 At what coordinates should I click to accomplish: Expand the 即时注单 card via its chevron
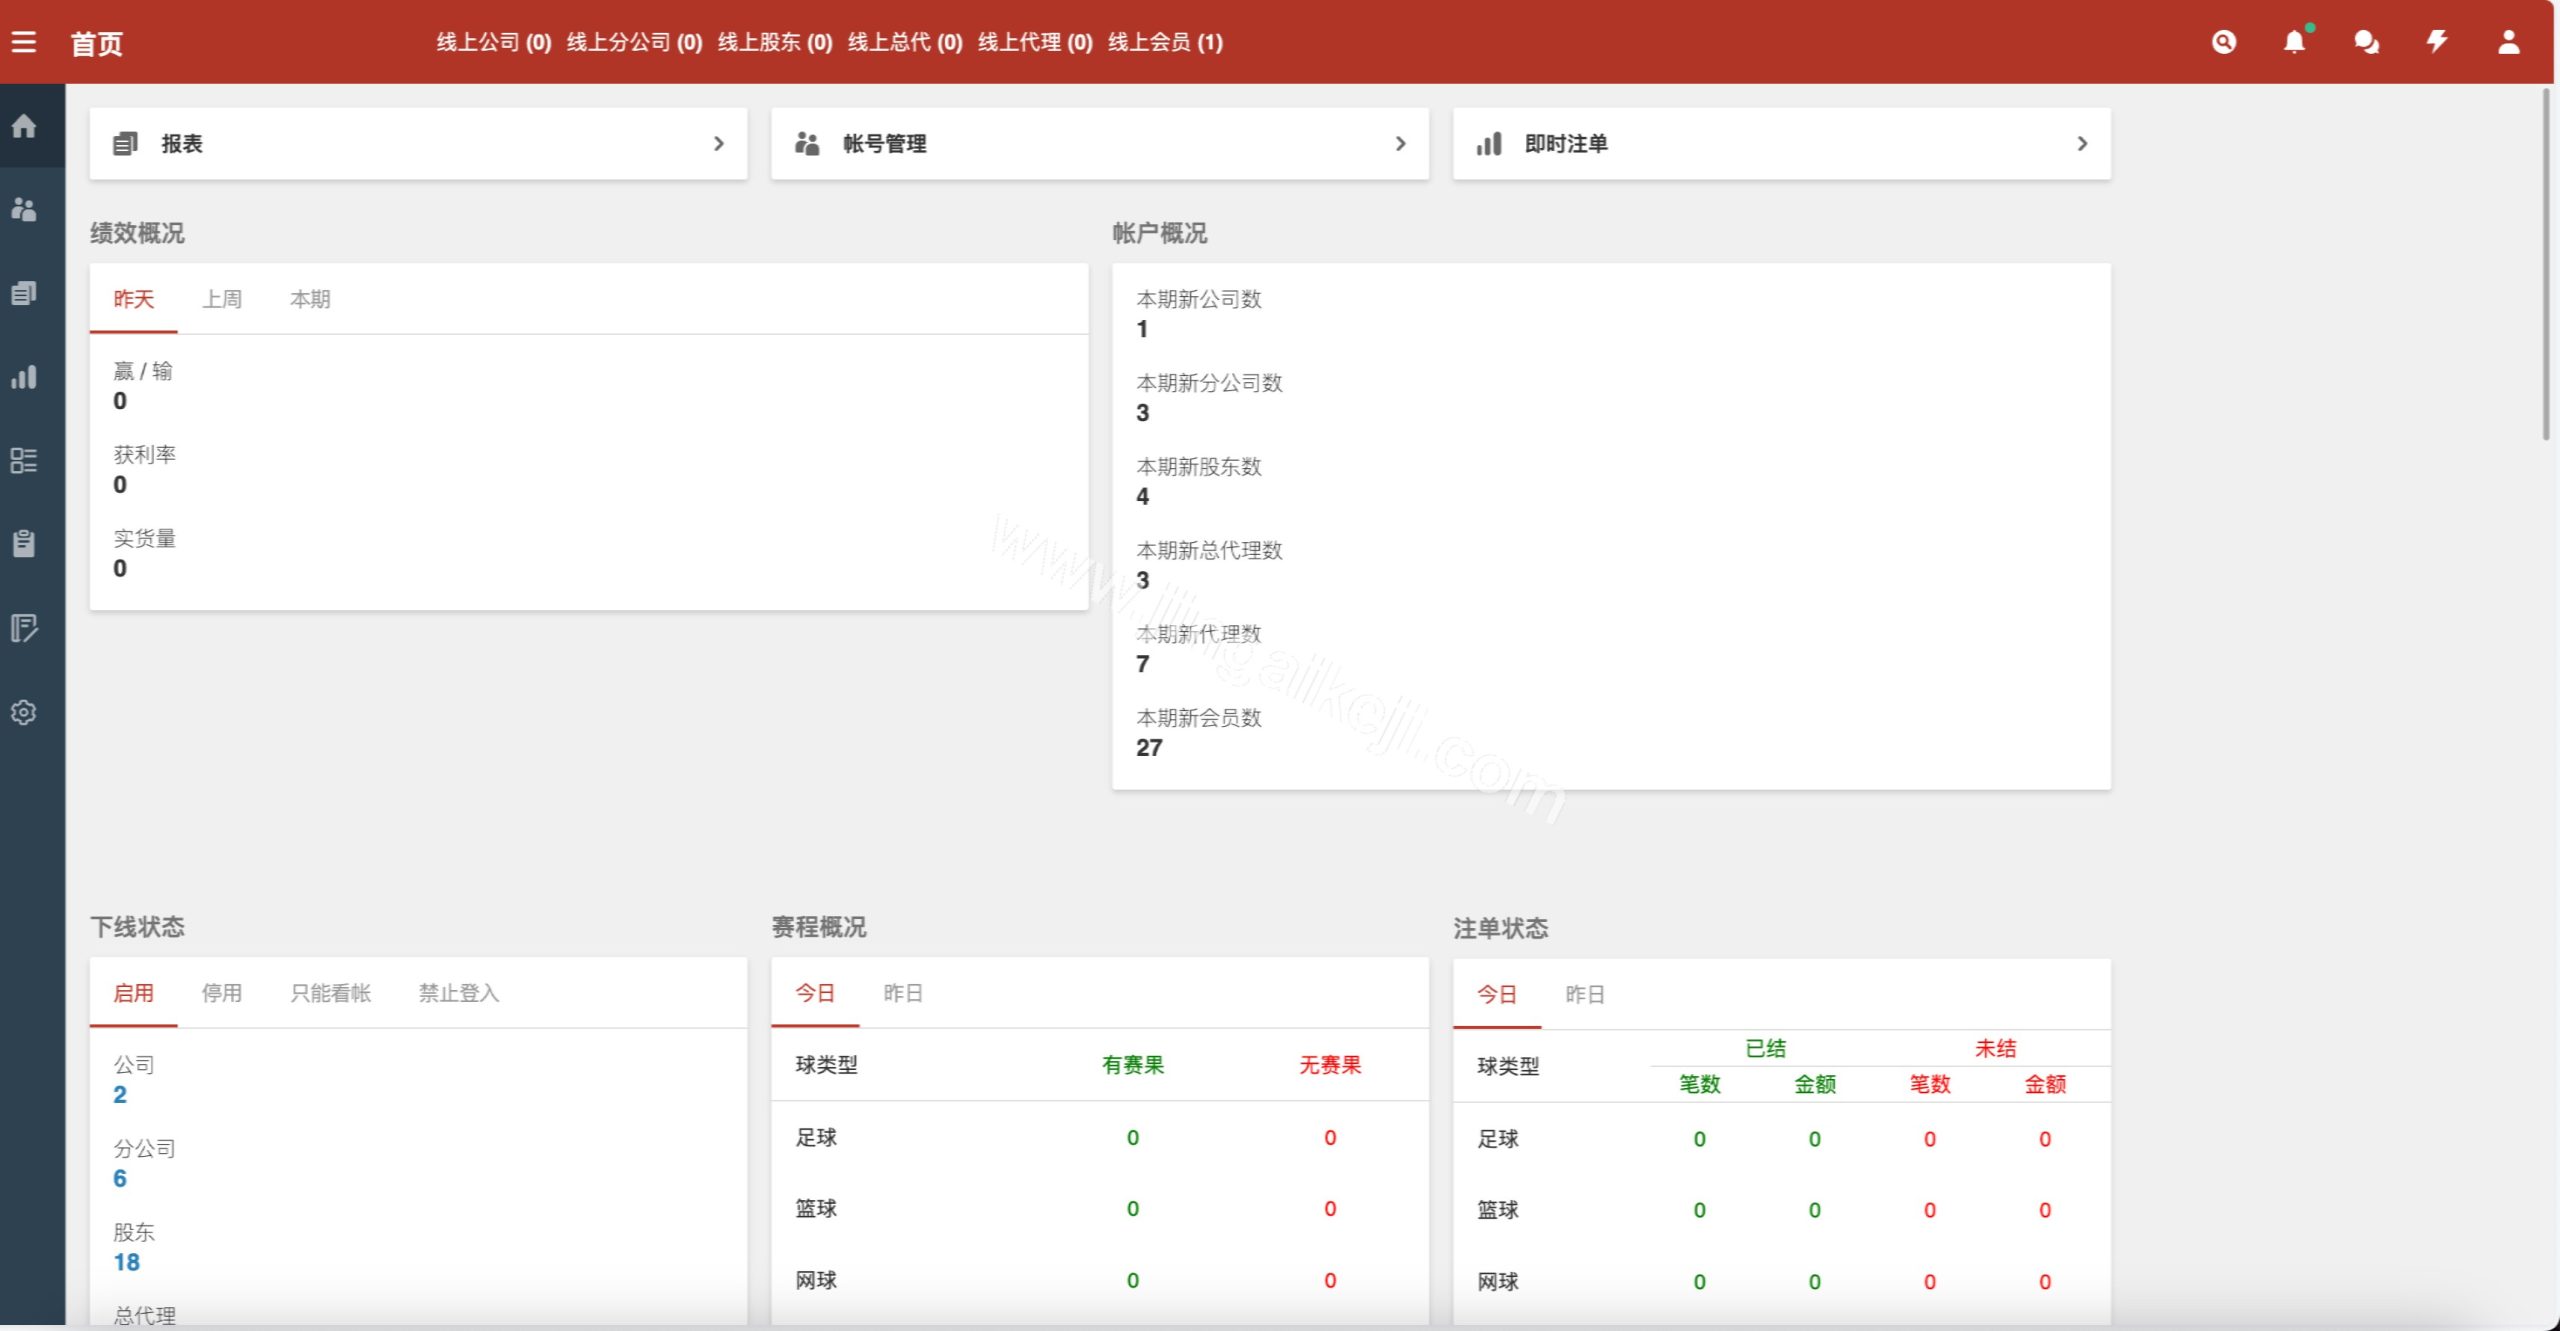tap(2082, 143)
